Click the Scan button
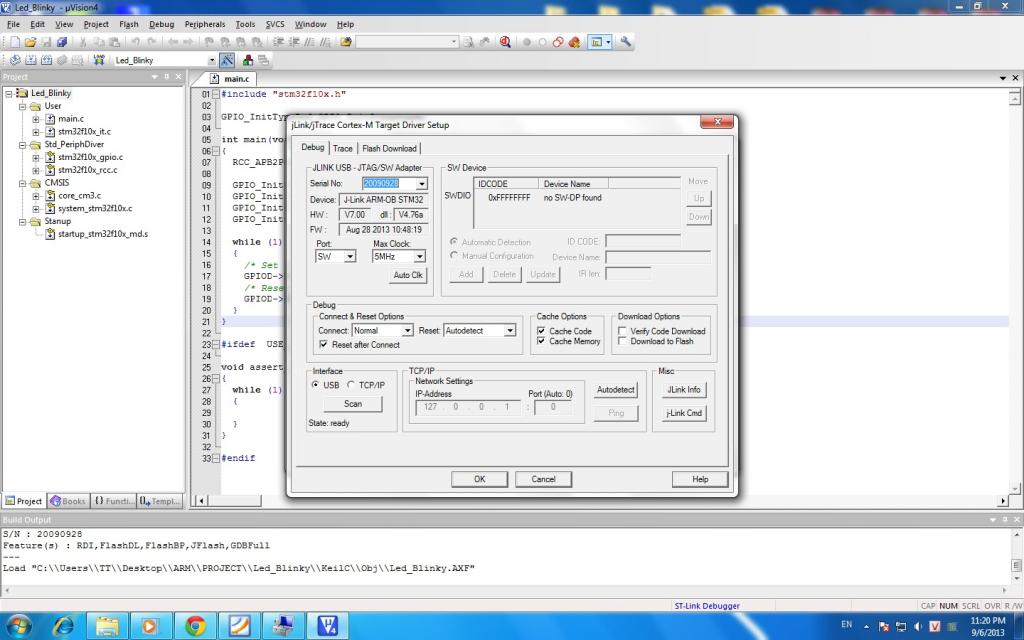The image size is (1024, 640). 353,404
